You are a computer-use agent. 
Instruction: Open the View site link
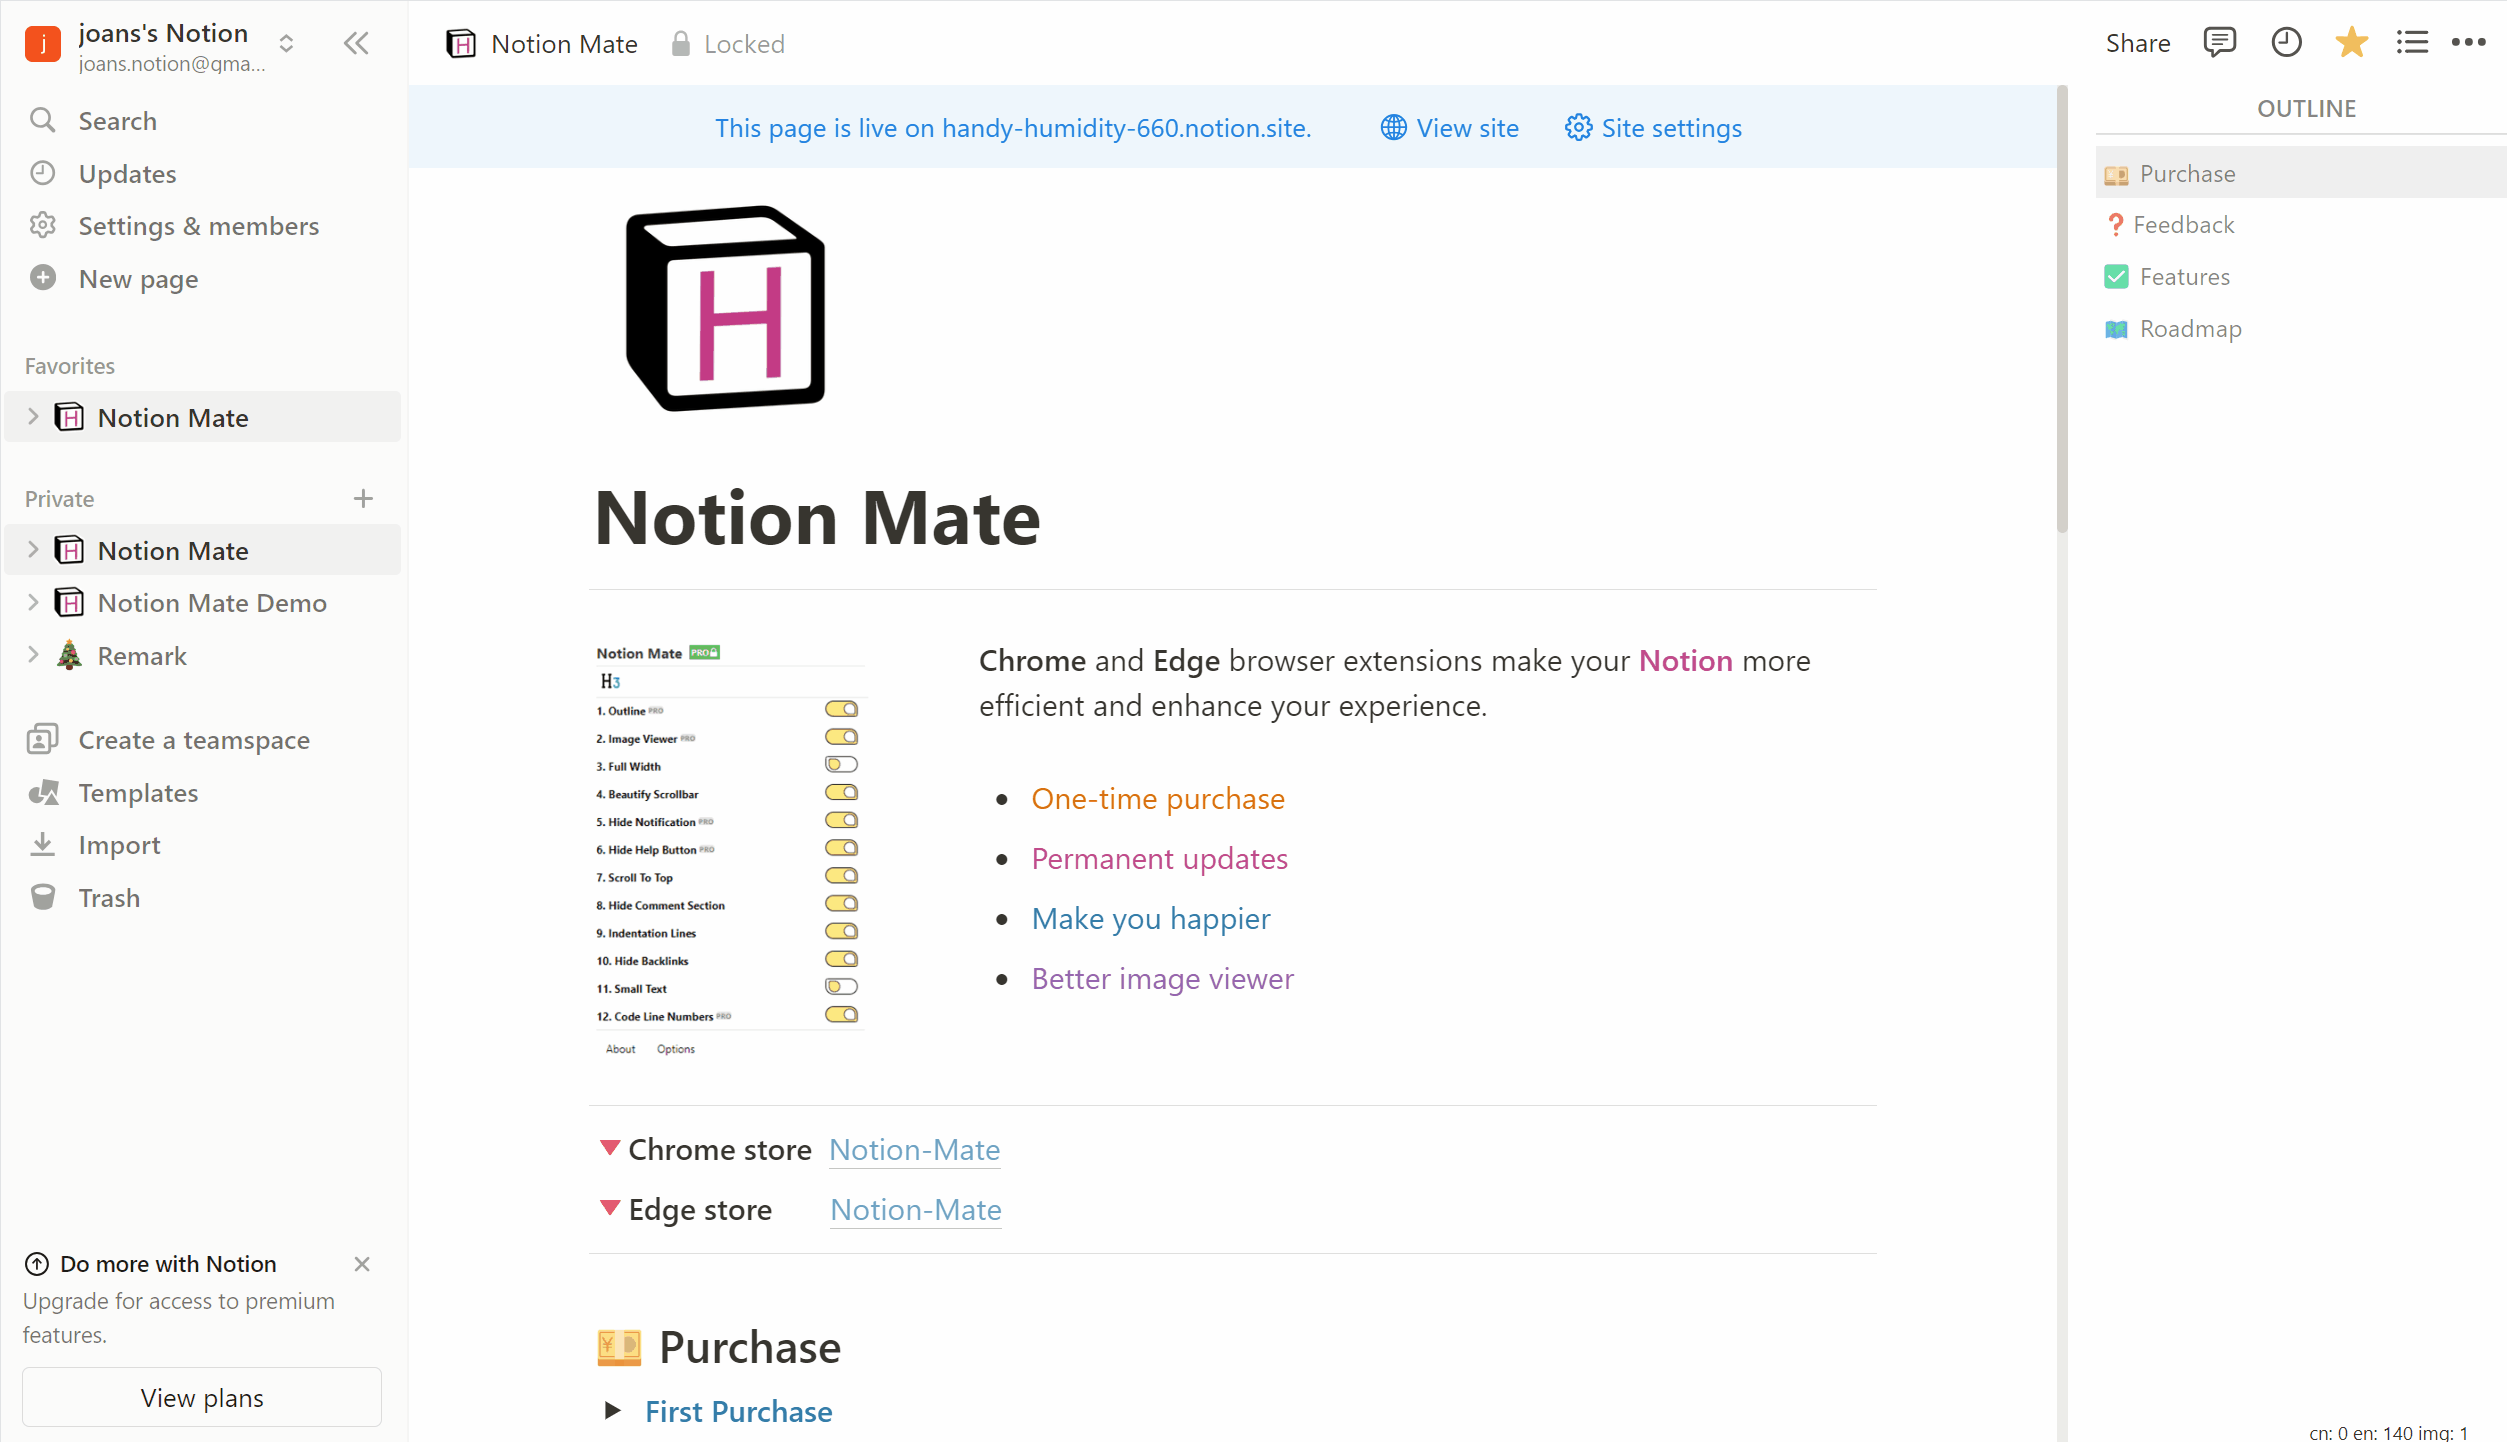point(1450,128)
